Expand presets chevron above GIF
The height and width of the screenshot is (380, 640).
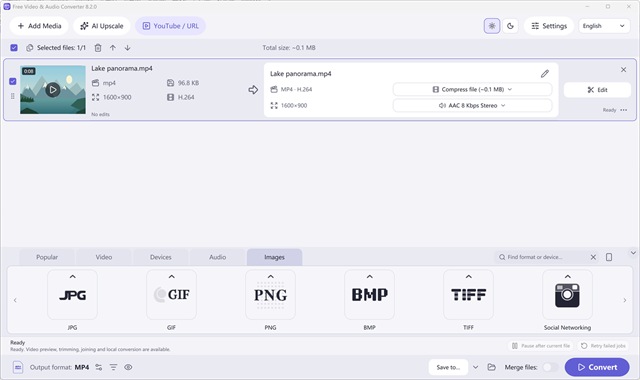171,277
